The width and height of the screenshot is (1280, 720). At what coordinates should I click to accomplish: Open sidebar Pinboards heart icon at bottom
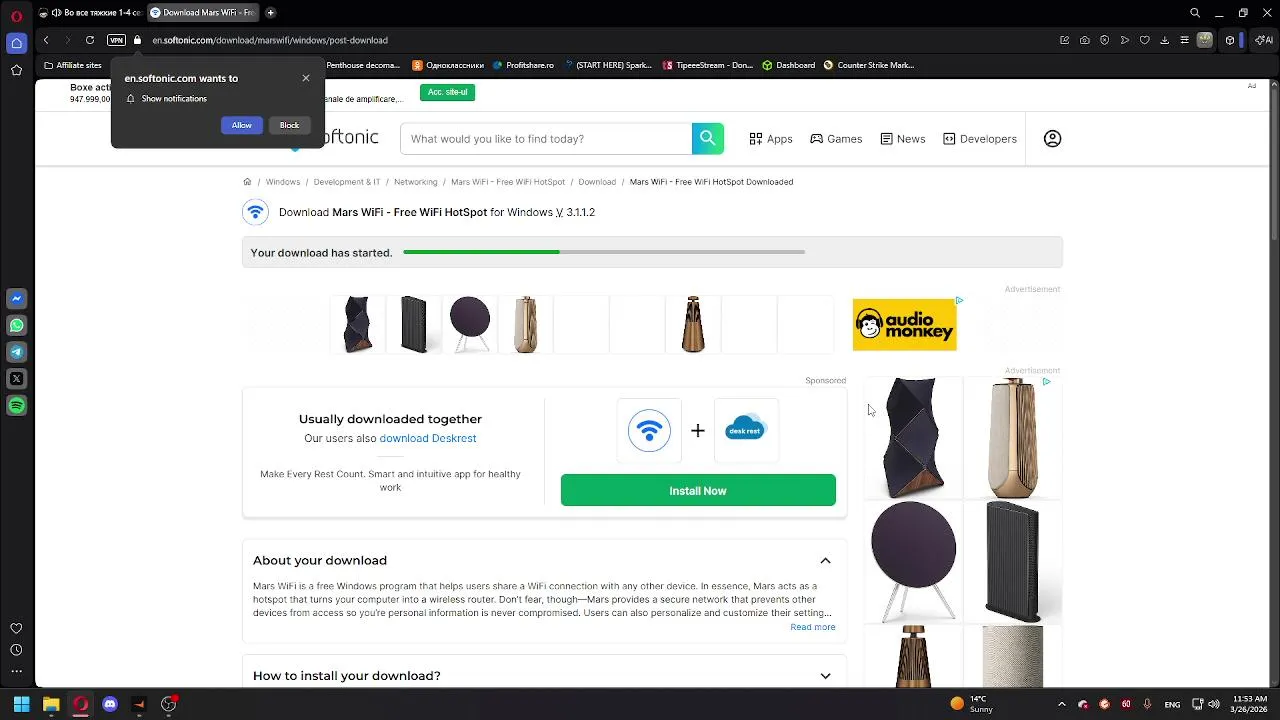pyautogui.click(x=16, y=628)
